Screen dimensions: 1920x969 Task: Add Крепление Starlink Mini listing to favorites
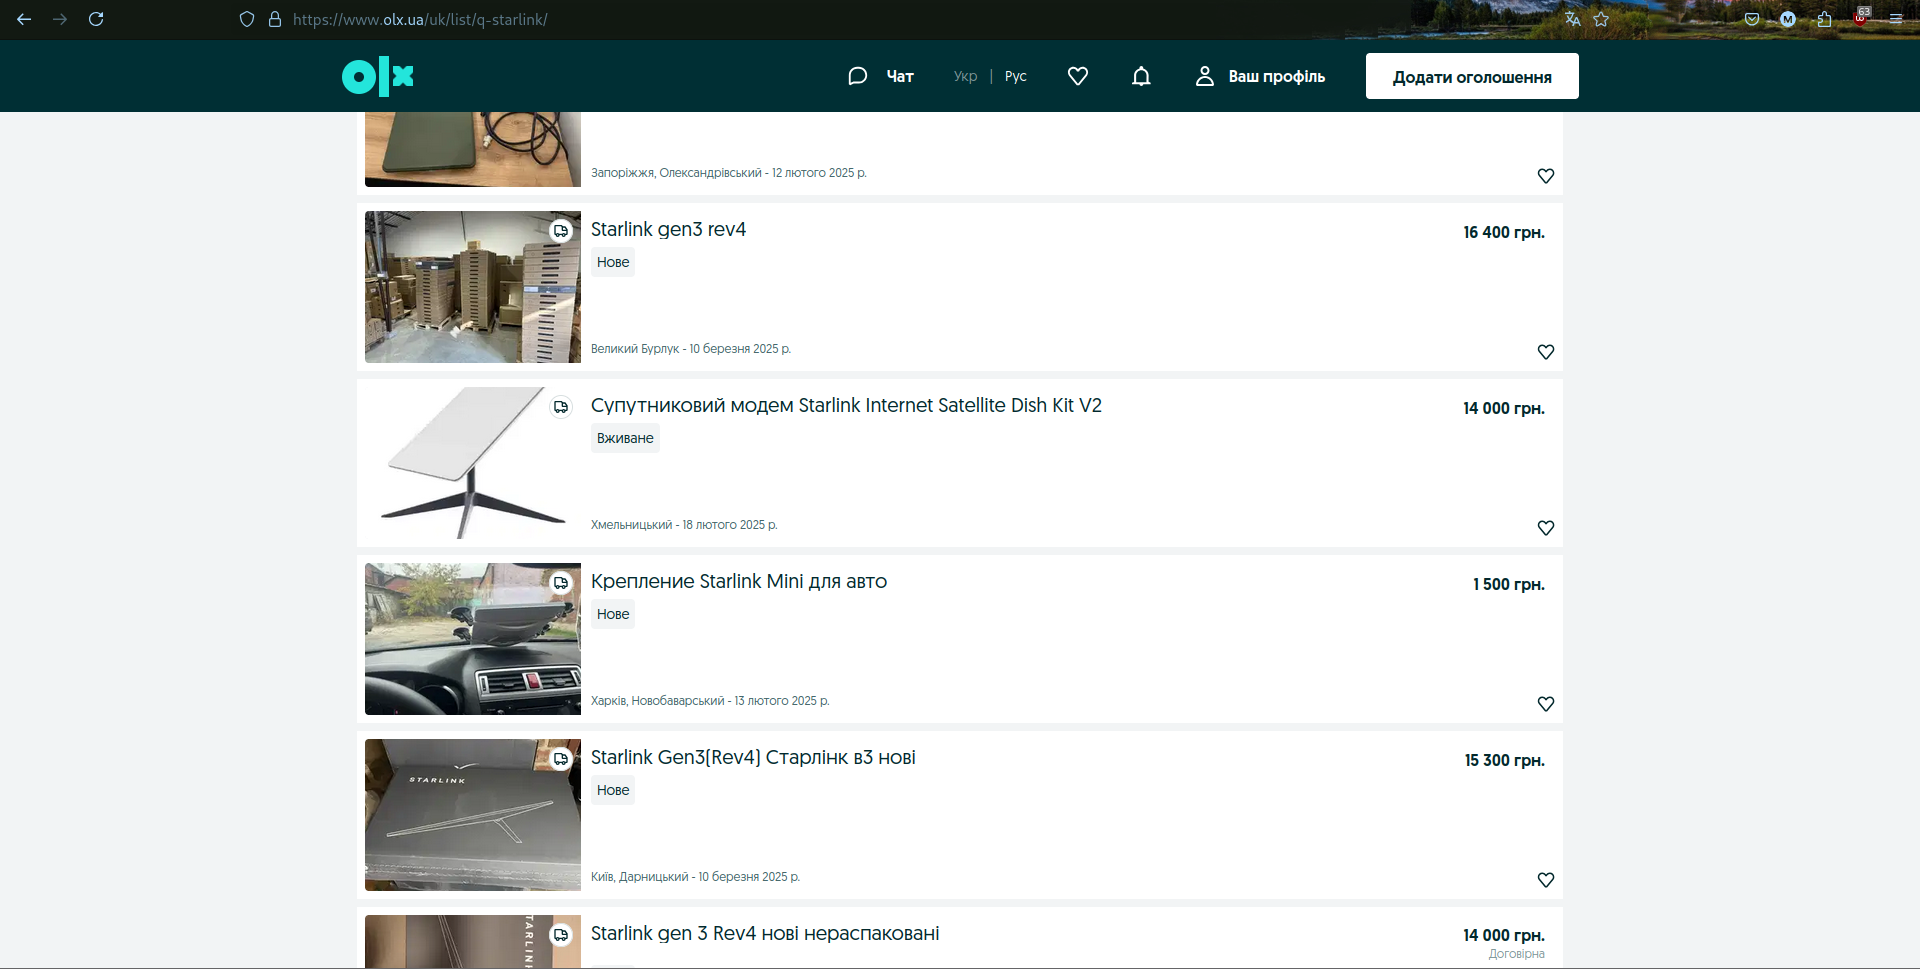tap(1545, 704)
